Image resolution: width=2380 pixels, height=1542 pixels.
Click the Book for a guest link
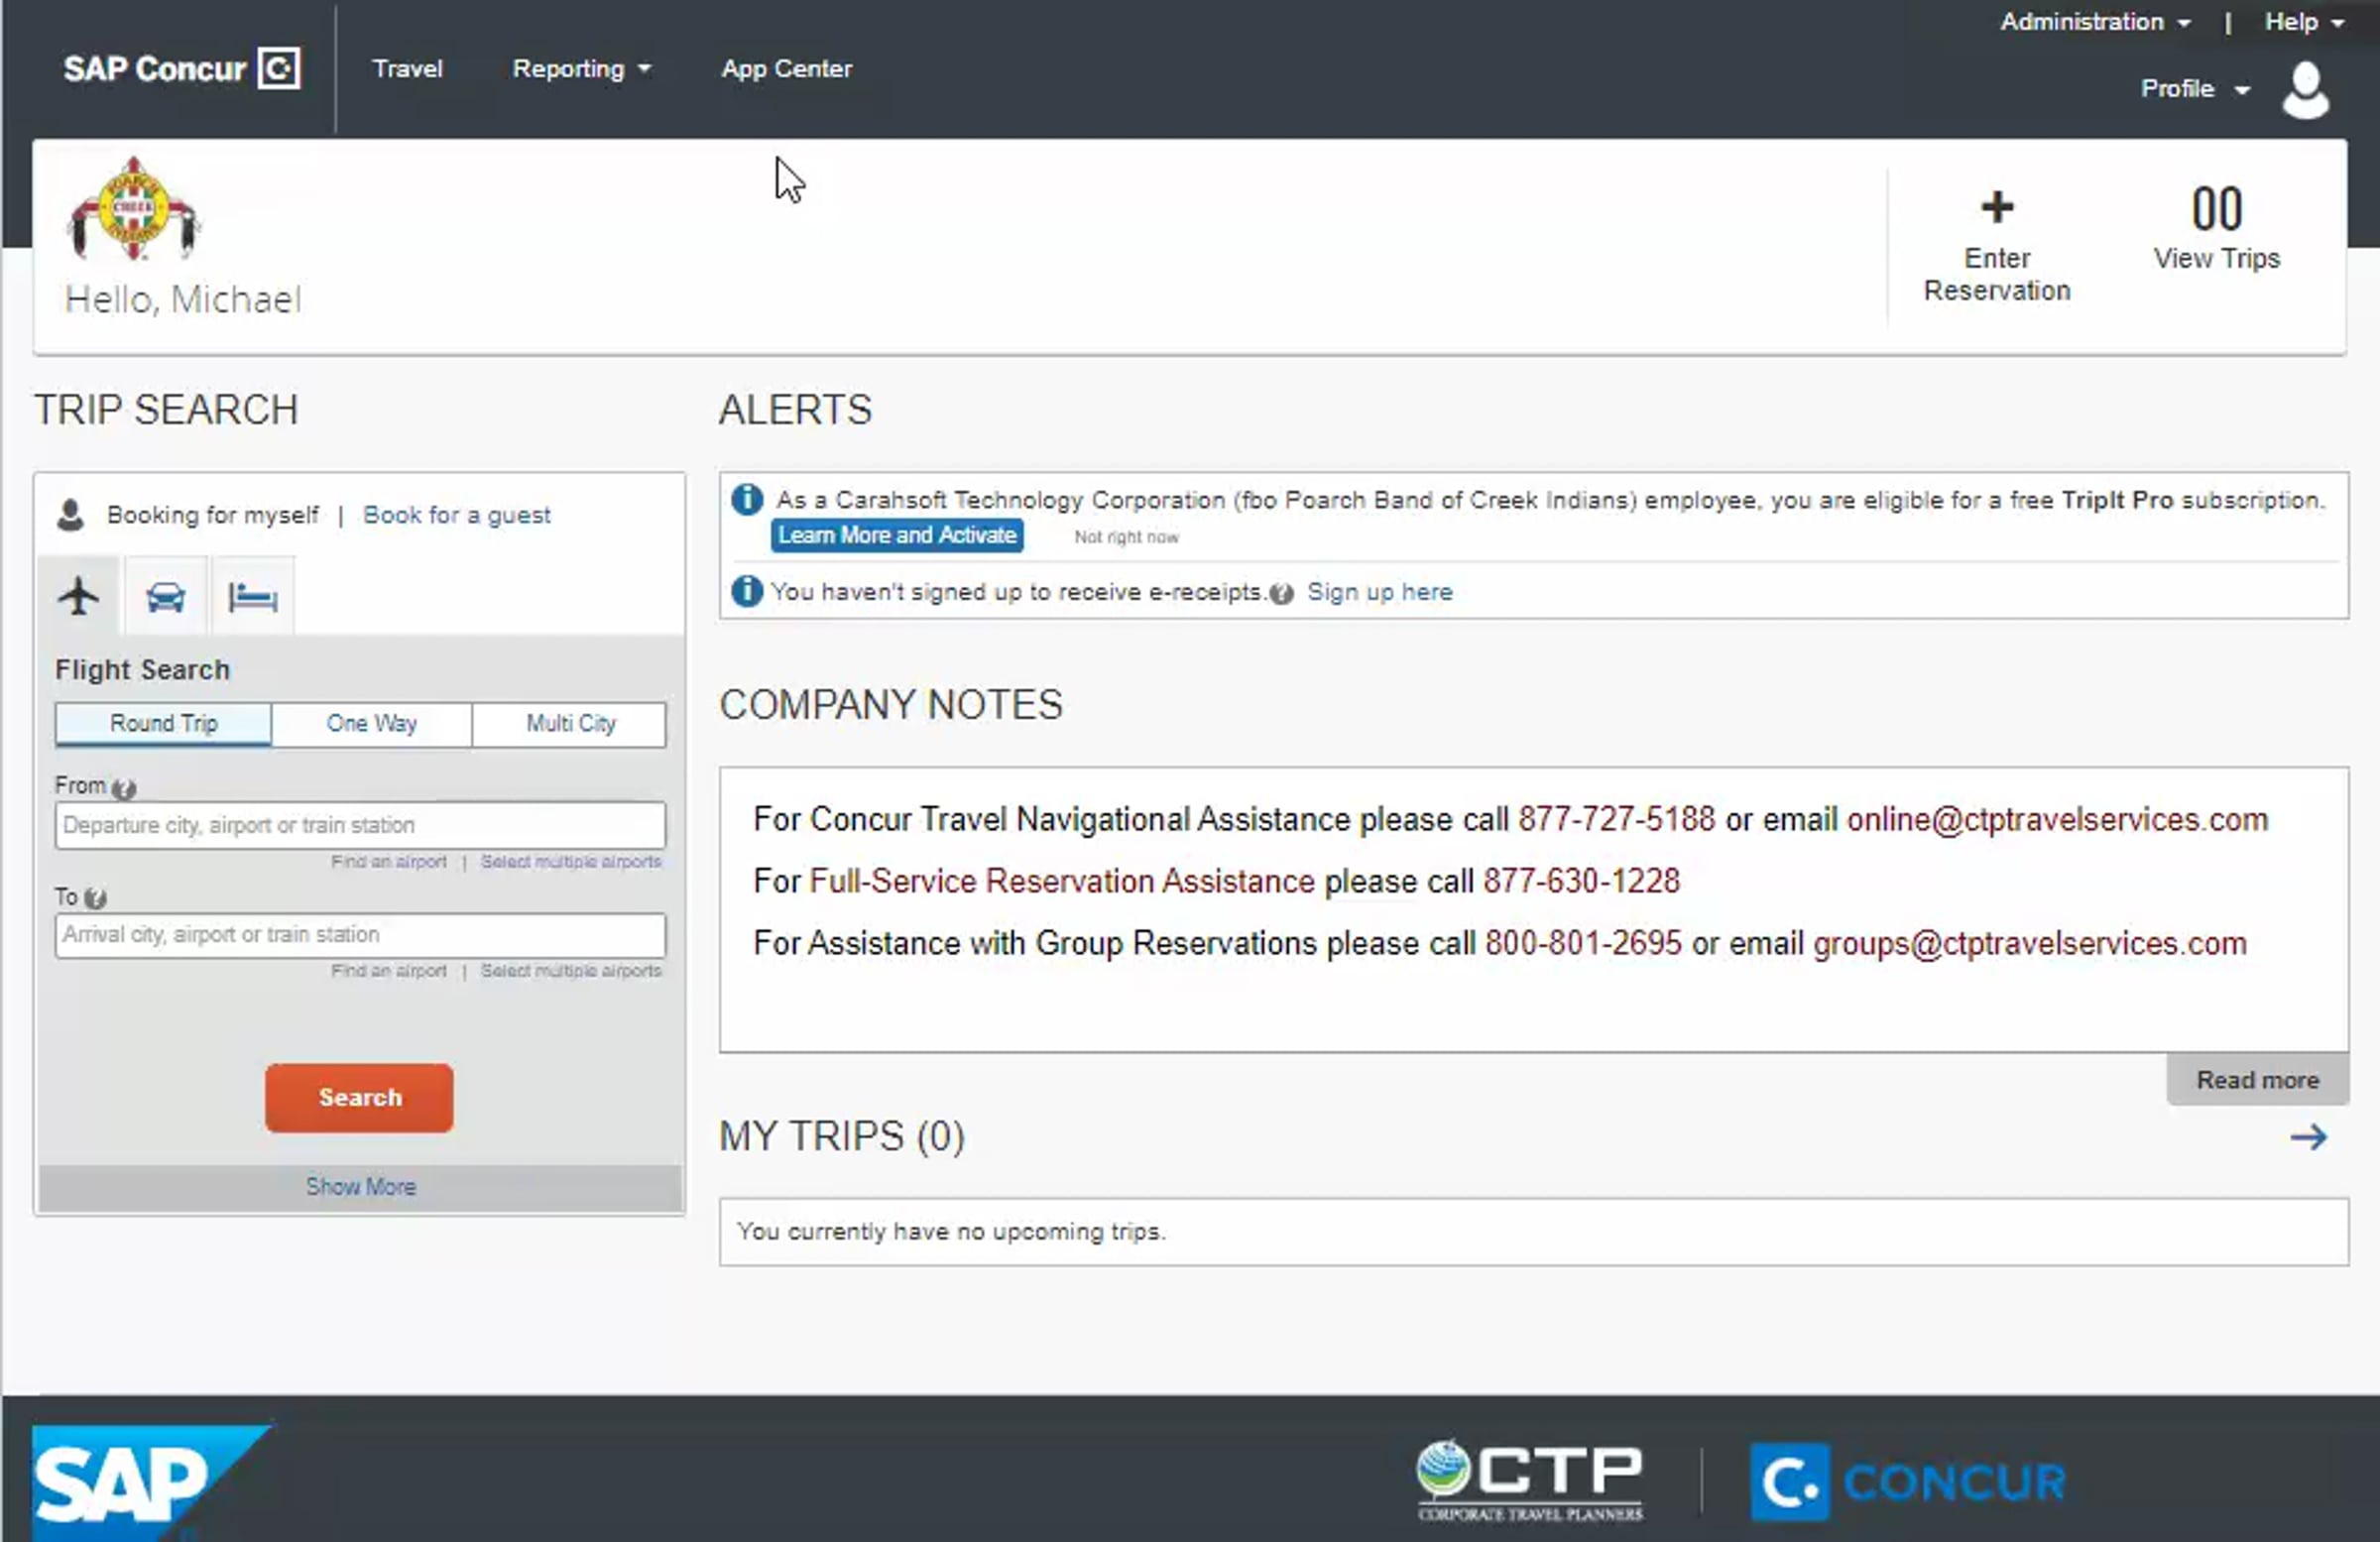click(x=456, y=515)
